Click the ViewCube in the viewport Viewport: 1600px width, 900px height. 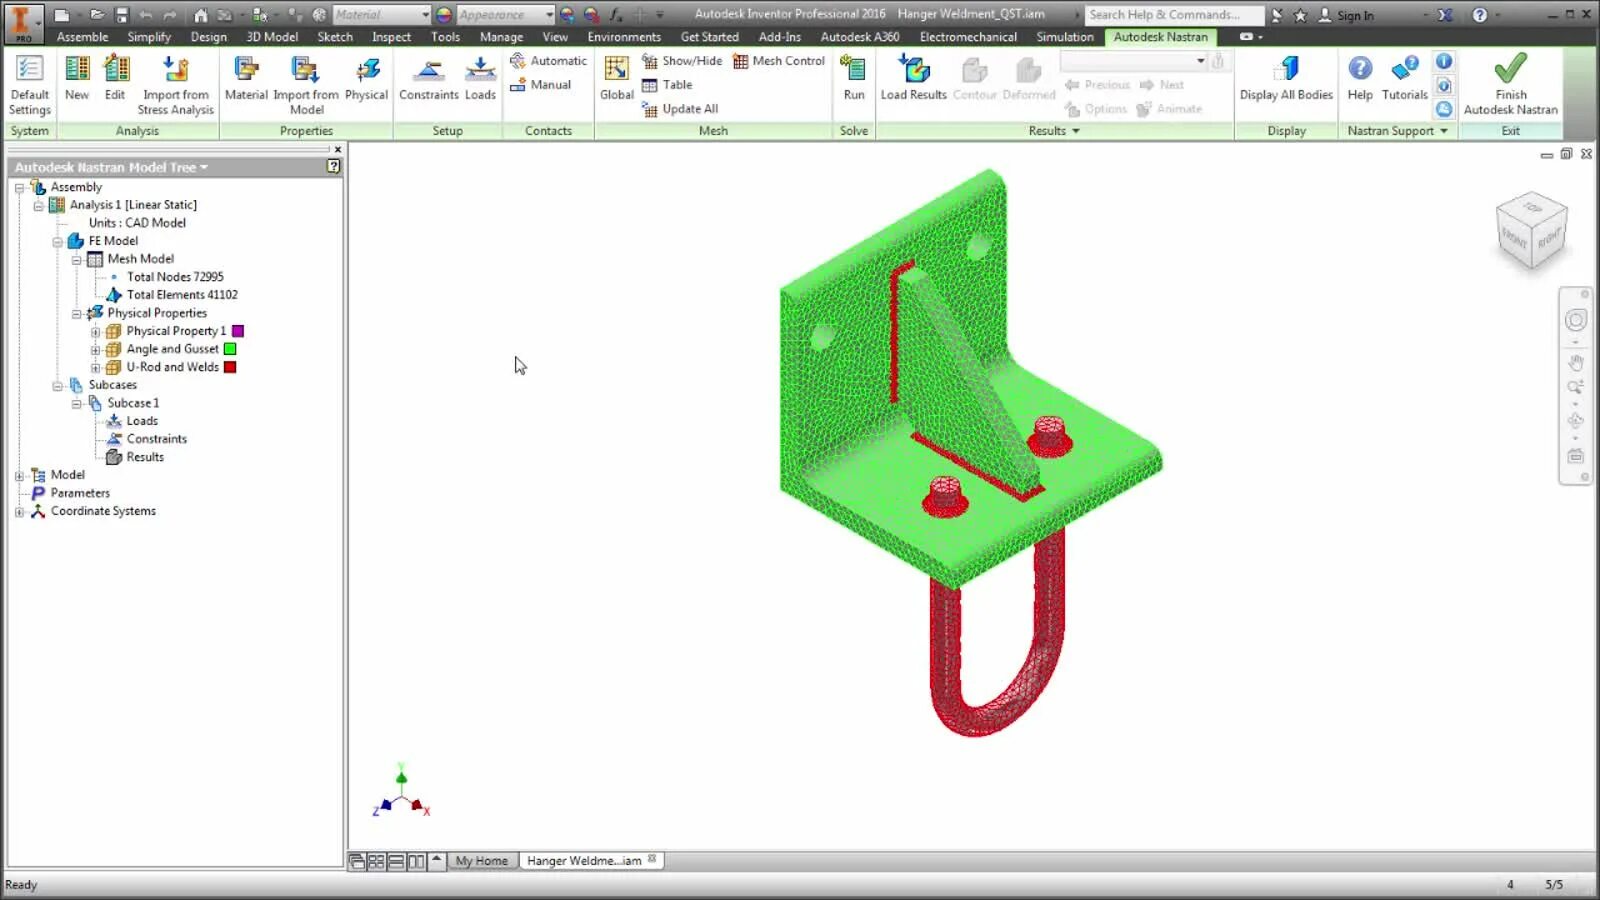1531,230
